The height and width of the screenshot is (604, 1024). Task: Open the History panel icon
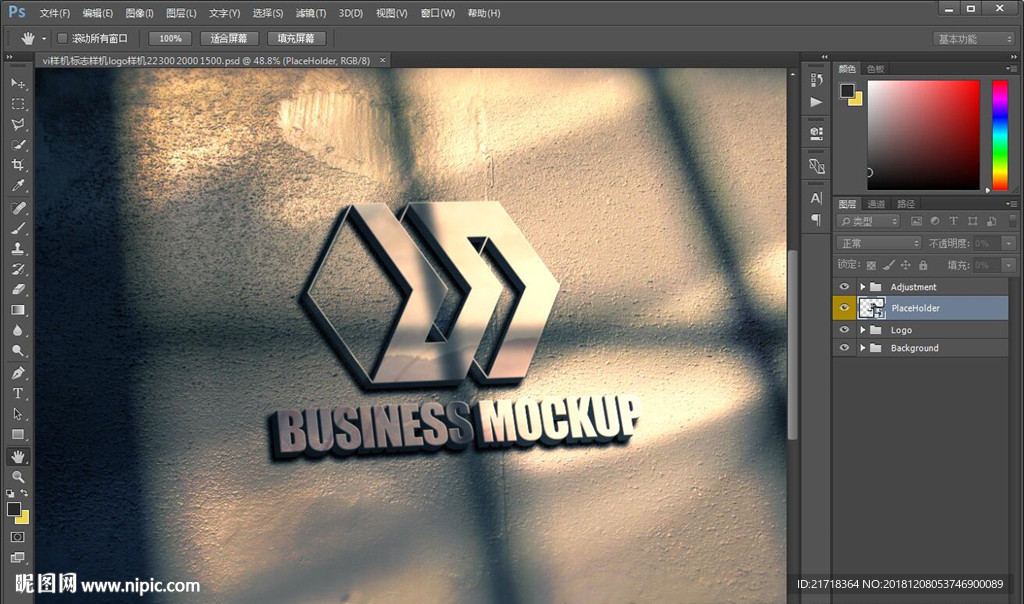[816, 80]
